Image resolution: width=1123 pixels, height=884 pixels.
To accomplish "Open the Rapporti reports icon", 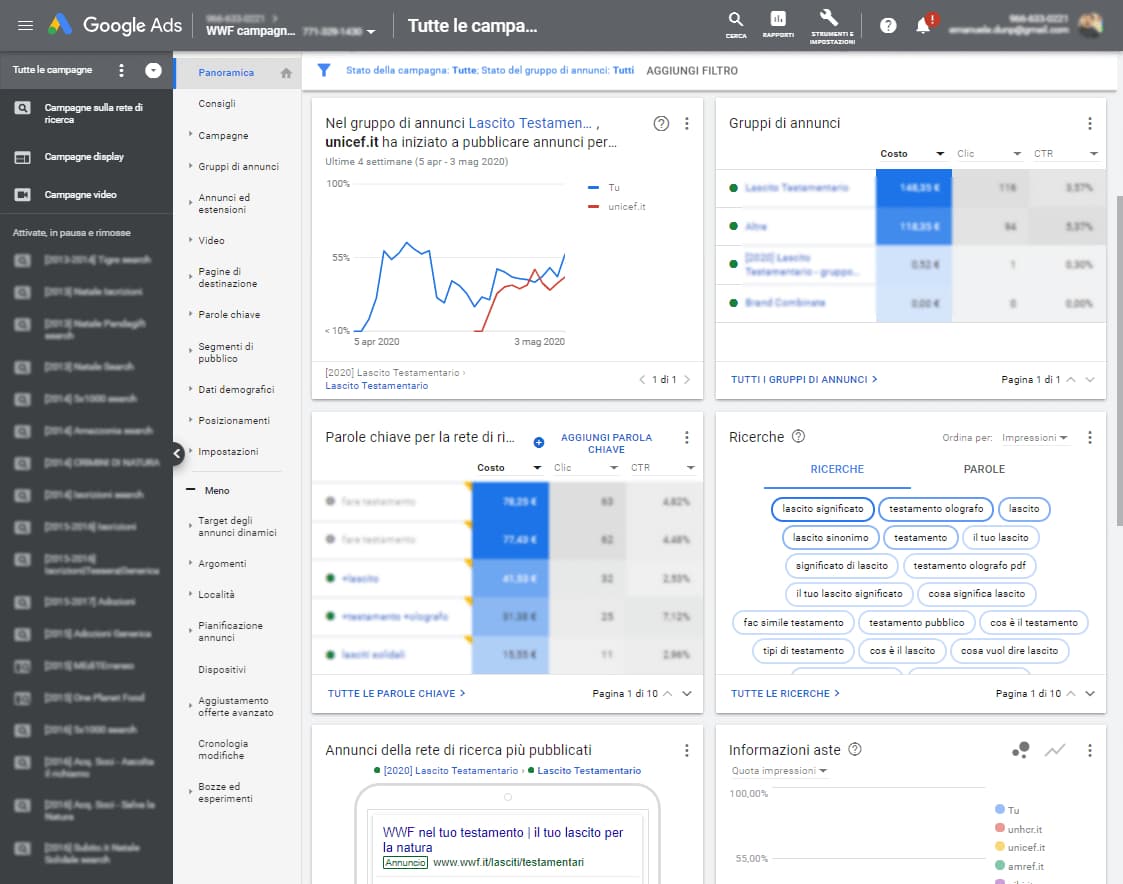I will 778,24.
